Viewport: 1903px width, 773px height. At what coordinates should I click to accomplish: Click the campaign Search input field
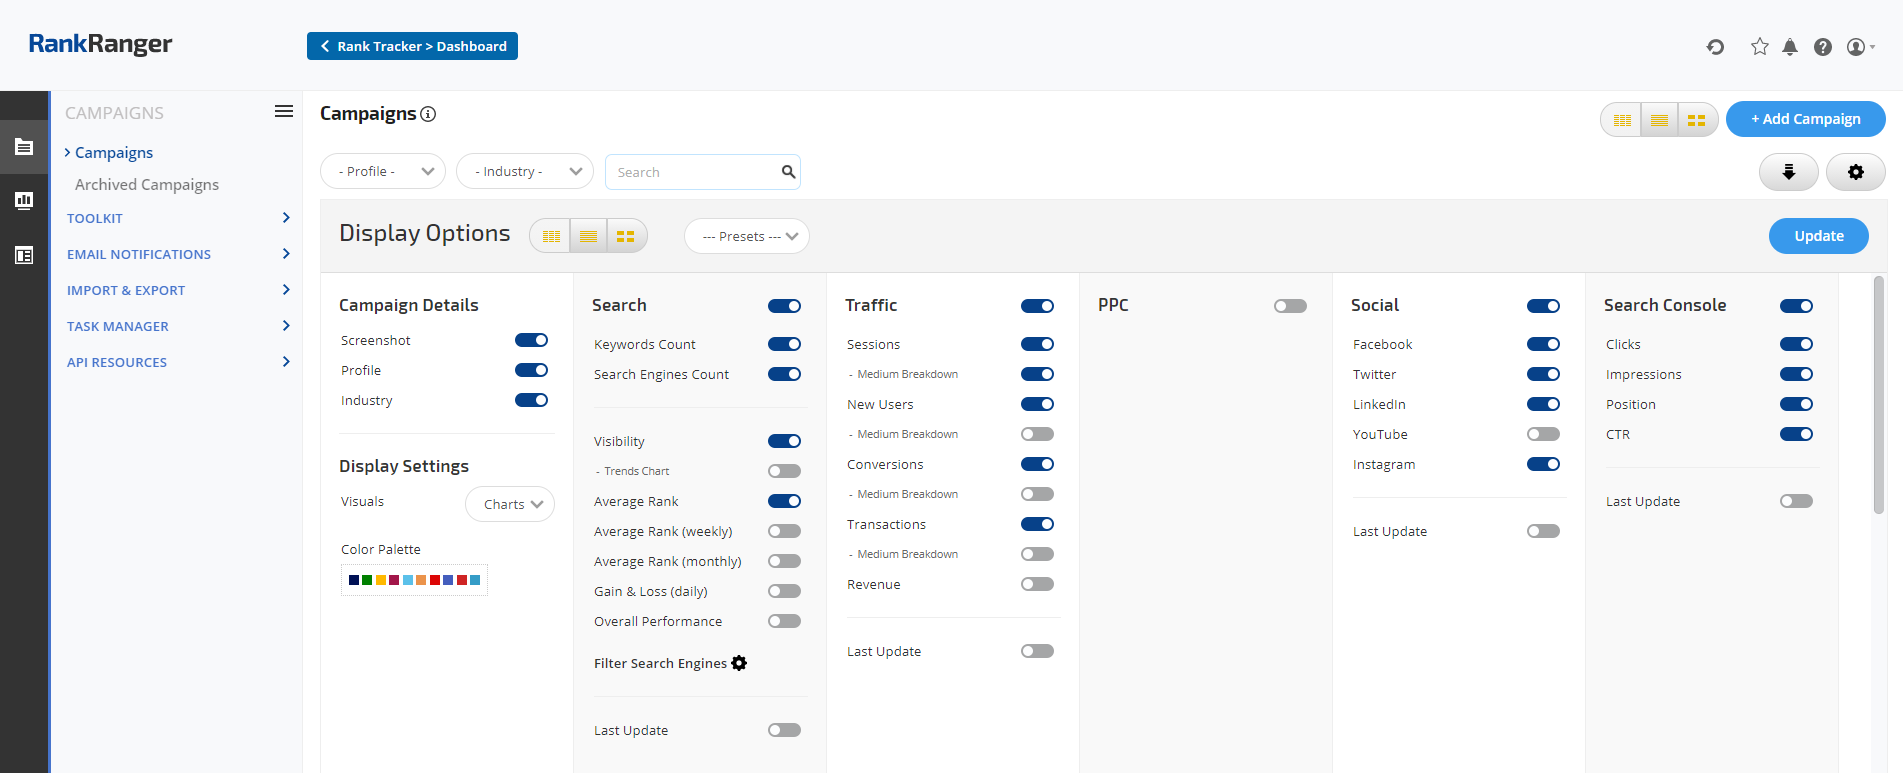point(695,172)
